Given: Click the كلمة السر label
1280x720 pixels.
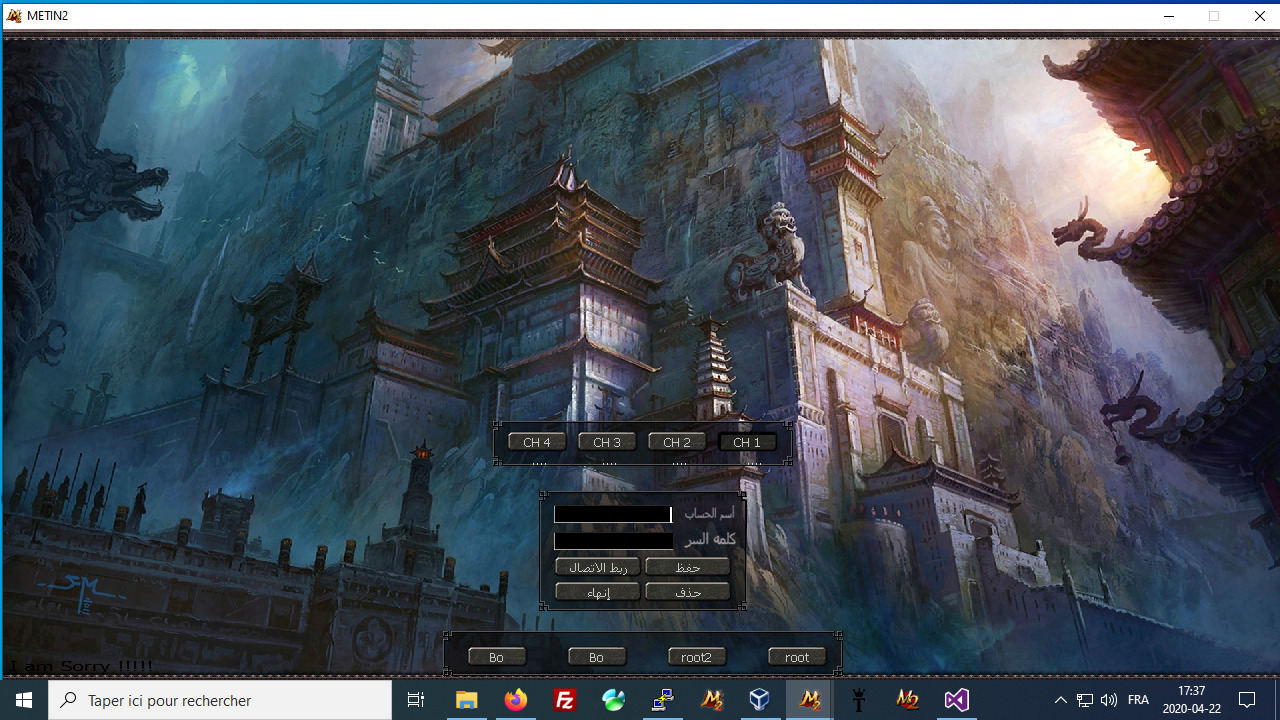Looking at the screenshot, I should click(x=710, y=540).
